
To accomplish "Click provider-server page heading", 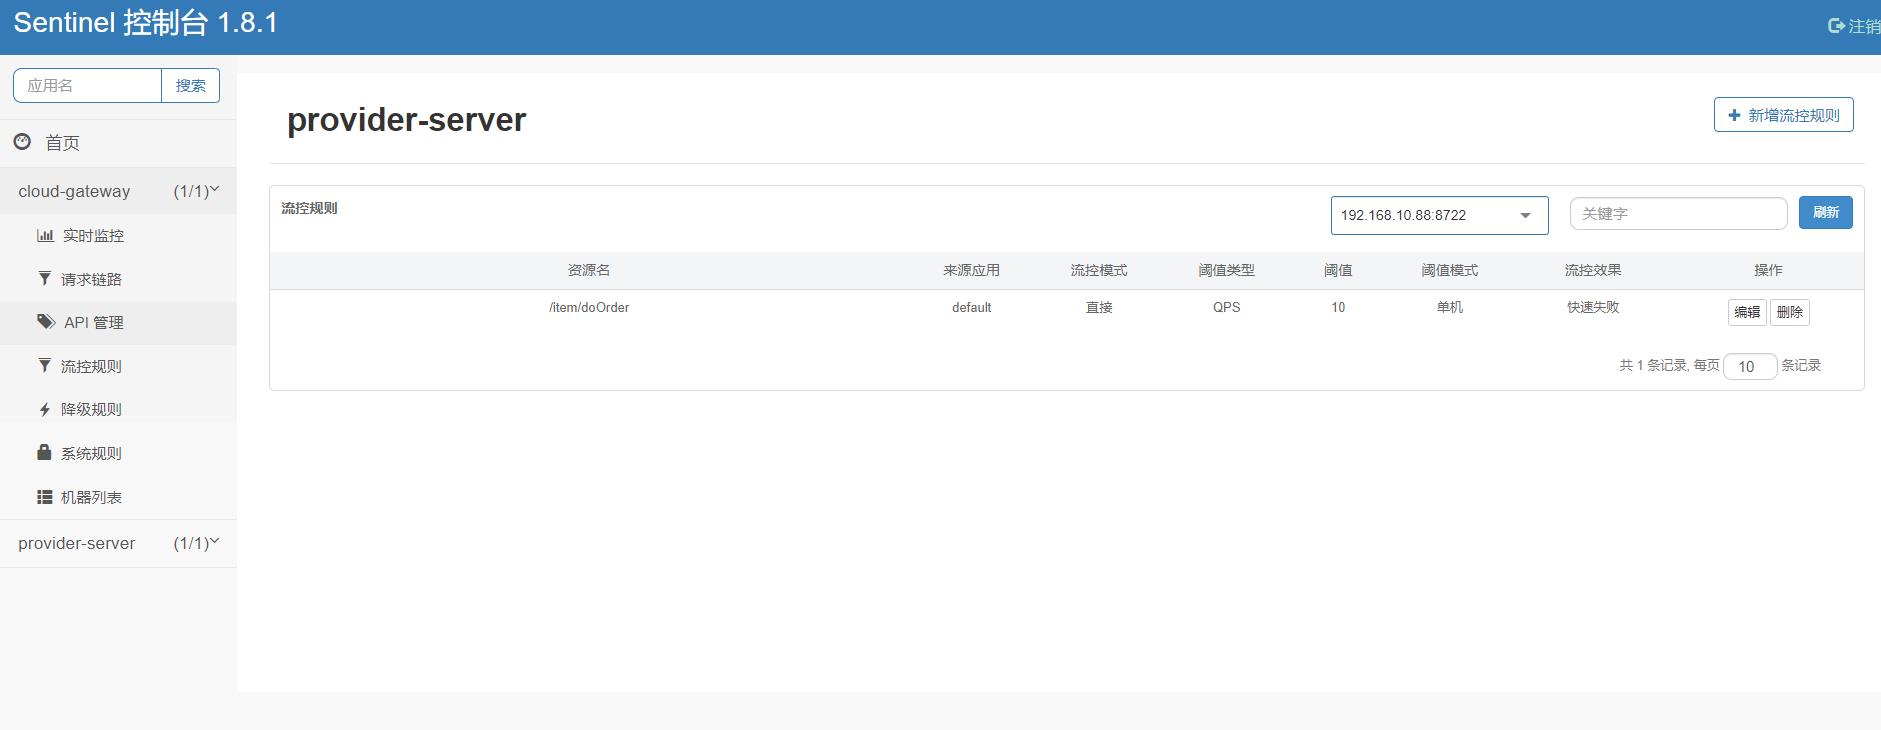I will [x=406, y=120].
